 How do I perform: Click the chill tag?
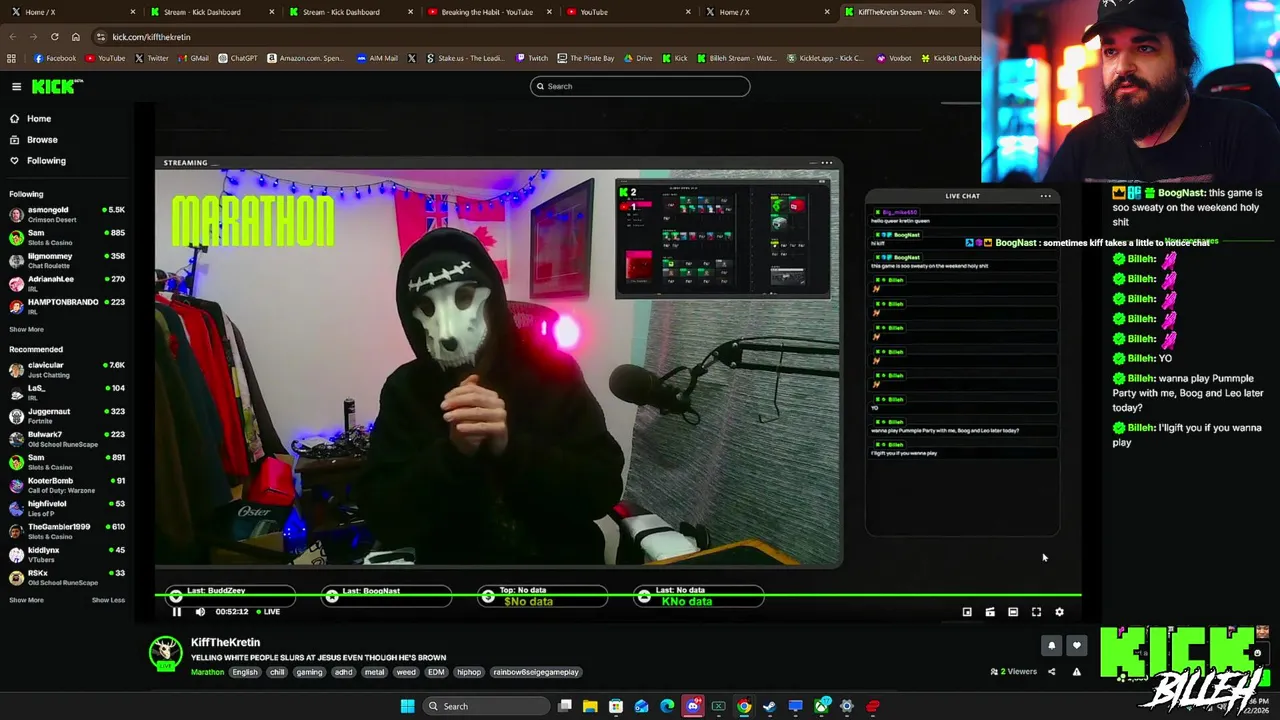click(x=277, y=672)
